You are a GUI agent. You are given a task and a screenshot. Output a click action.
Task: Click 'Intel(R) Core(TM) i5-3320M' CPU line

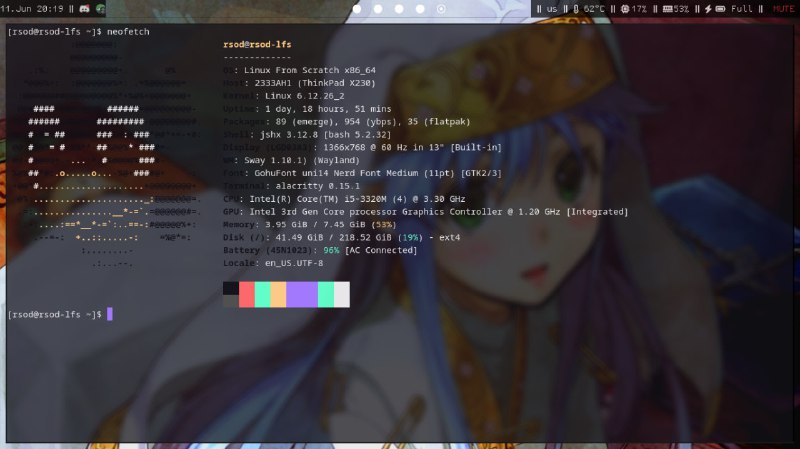(357, 199)
